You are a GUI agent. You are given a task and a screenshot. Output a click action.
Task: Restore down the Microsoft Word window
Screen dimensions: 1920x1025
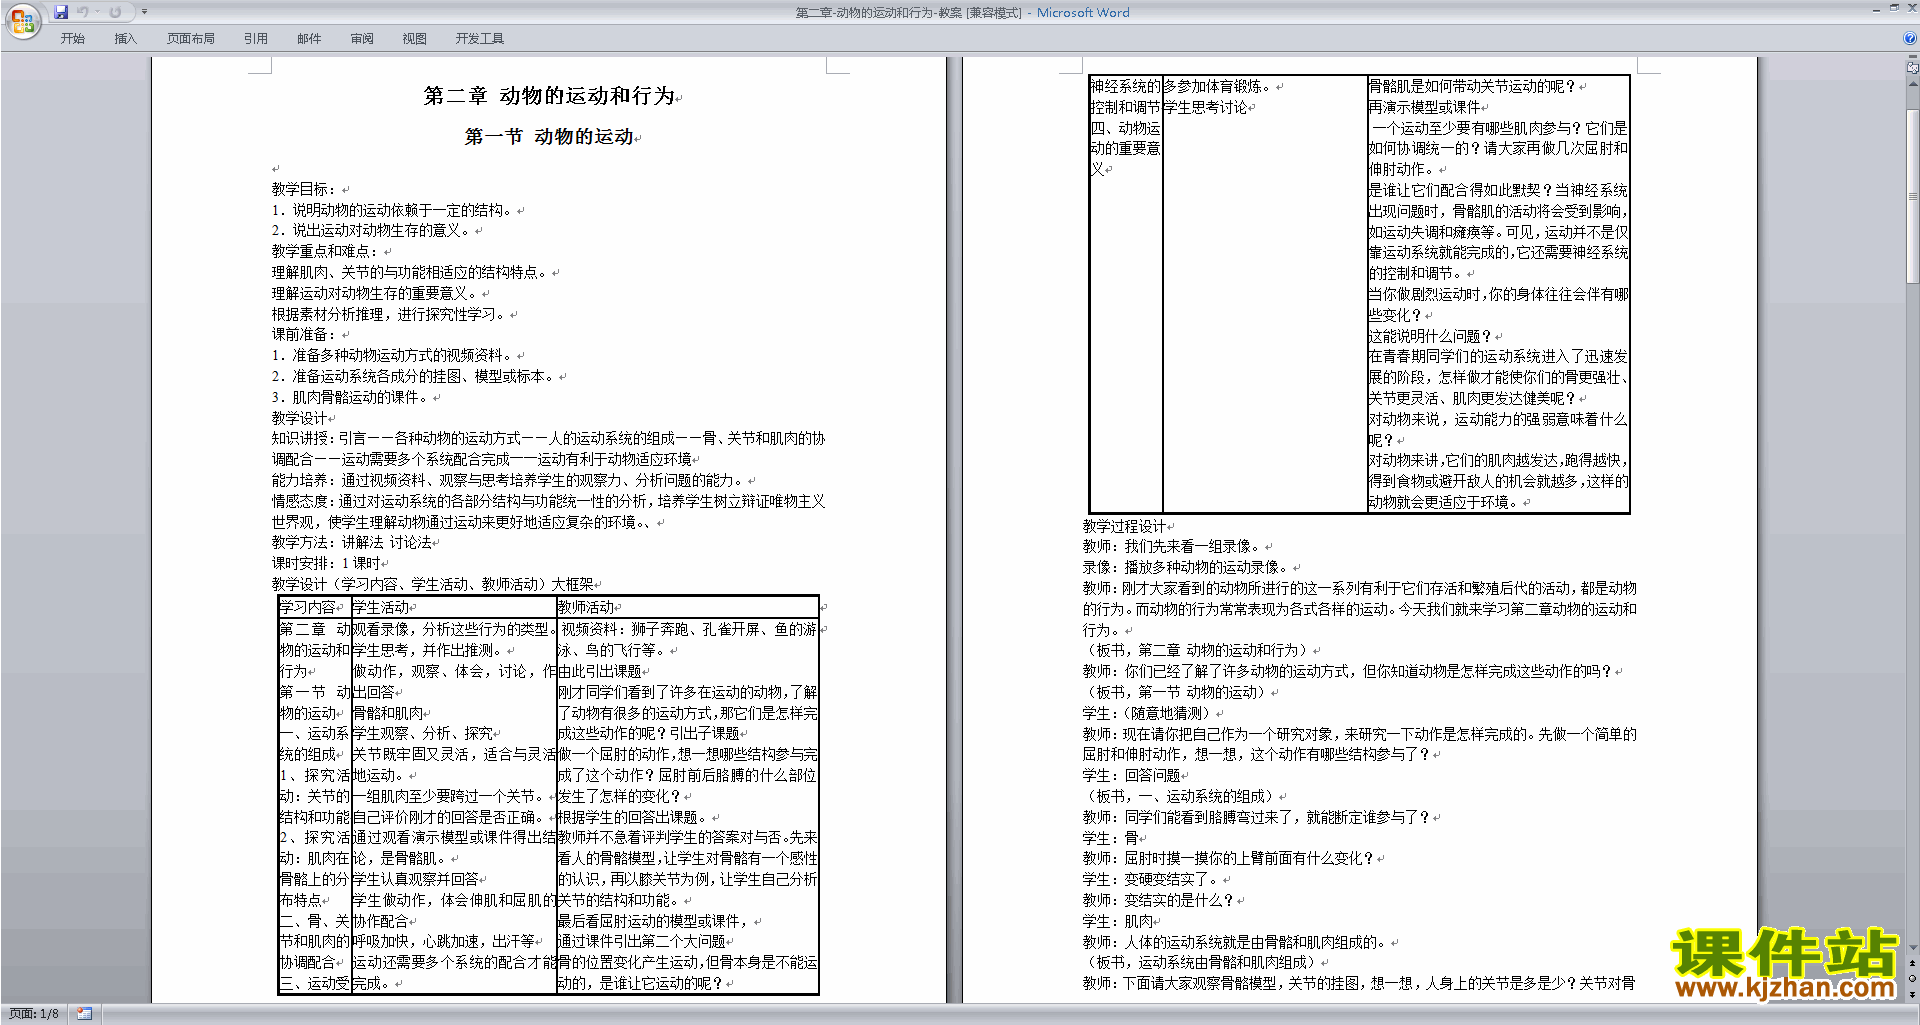[x=1894, y=8]
